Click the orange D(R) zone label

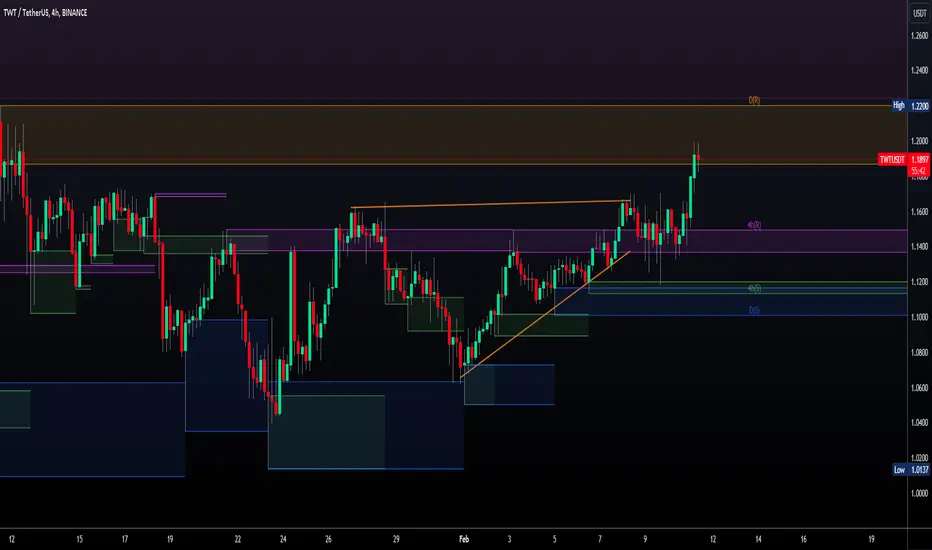[754, 100]
